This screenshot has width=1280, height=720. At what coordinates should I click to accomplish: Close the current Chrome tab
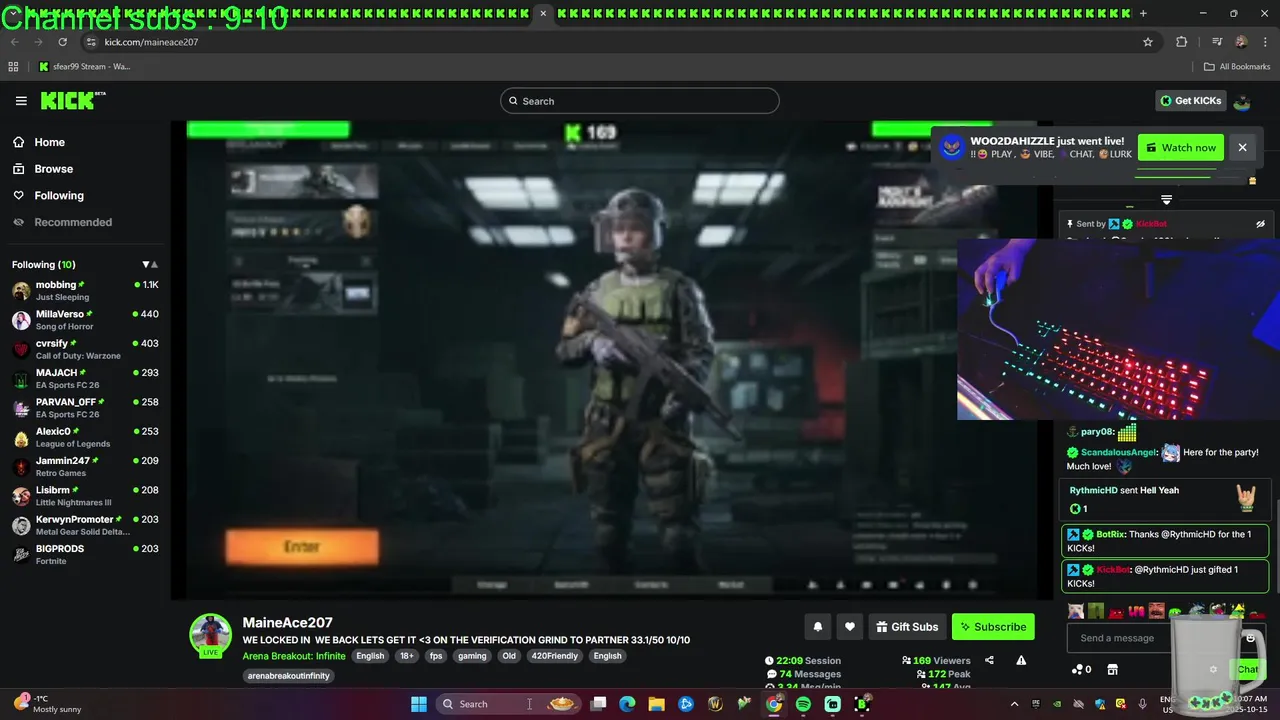543,13
